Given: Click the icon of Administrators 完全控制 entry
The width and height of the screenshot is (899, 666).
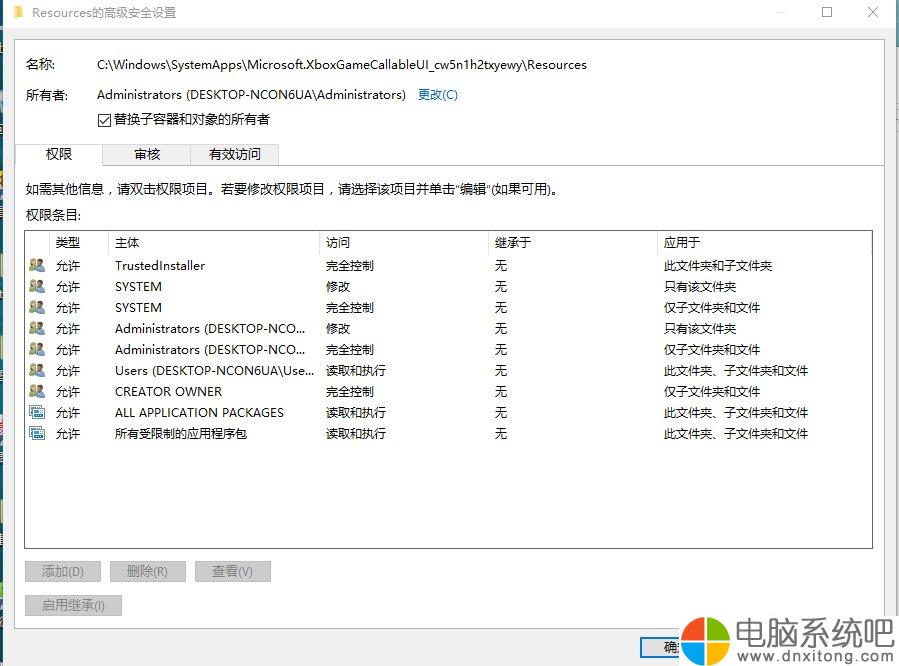Looking at the screenshot, I should [x=37, y=349].
